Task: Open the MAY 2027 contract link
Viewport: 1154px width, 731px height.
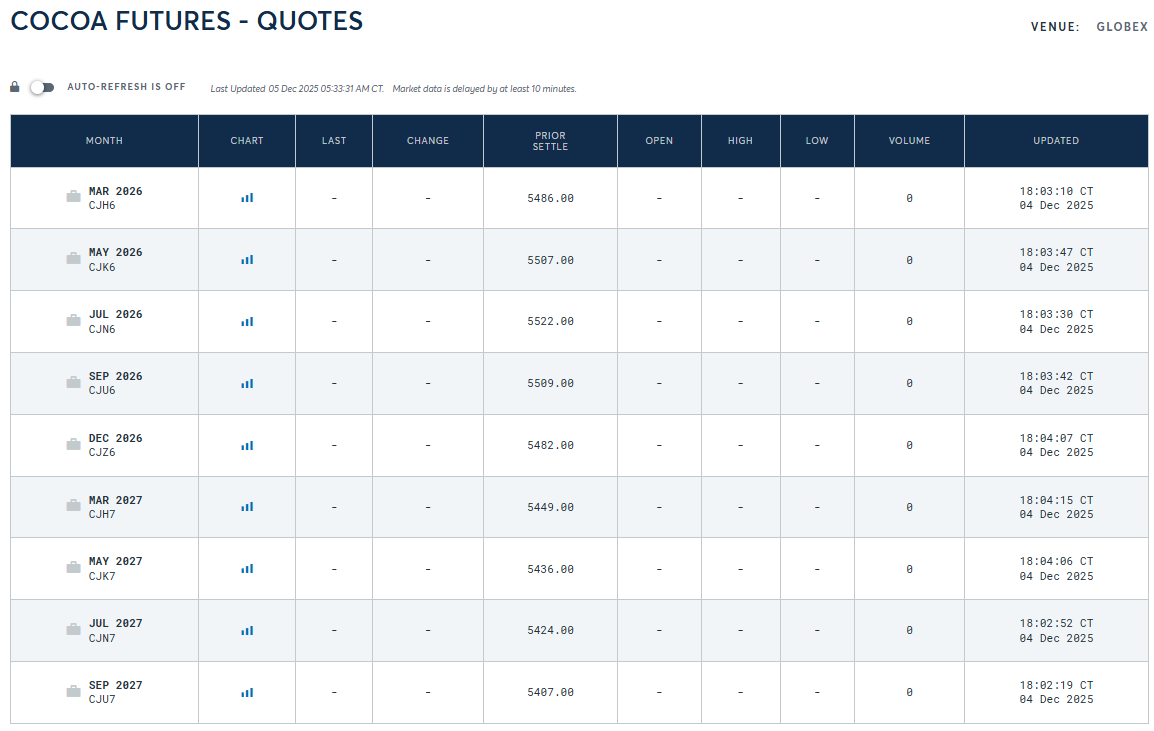Action: 116,561
